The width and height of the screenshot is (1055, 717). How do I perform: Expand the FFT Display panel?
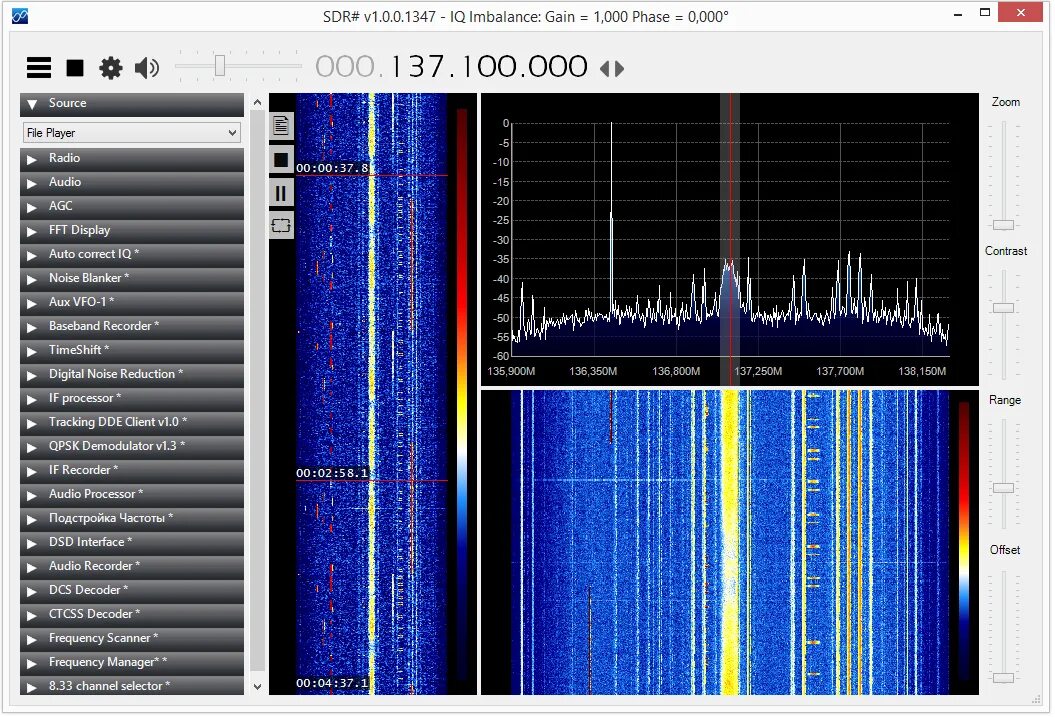coord(132,231)
